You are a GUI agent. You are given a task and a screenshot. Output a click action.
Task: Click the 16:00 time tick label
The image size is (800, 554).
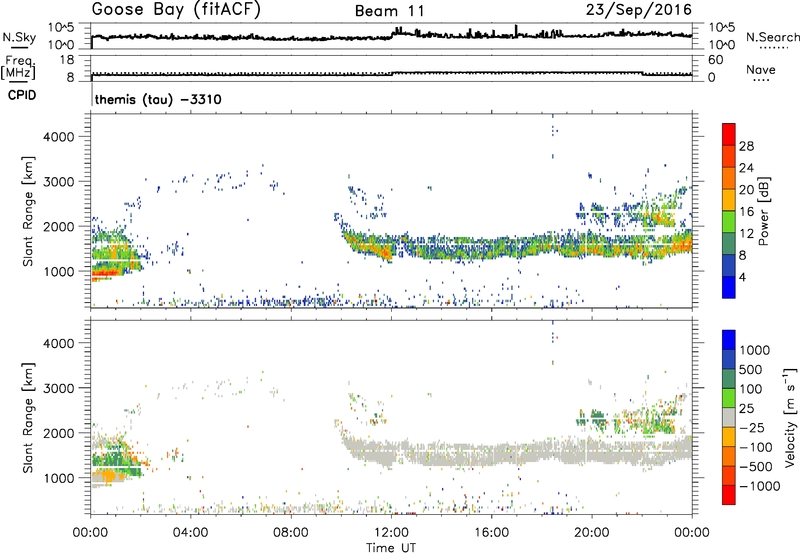point(491,533)
